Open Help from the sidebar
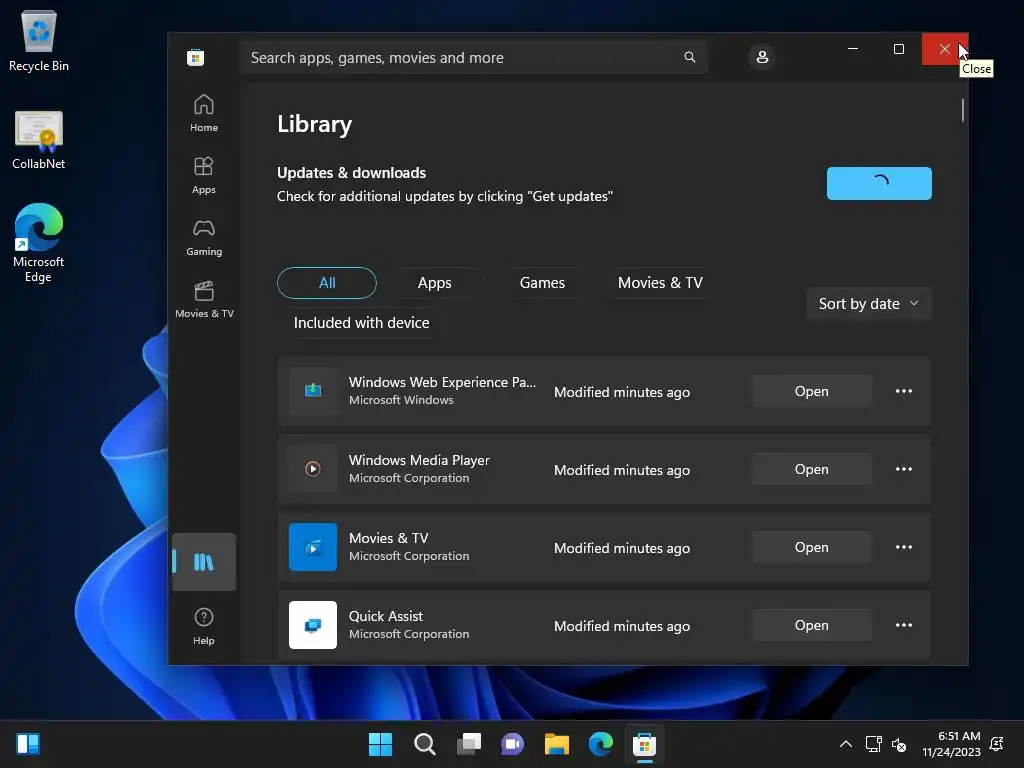The width and height of the screenshot is (1024, 768). click(204, 626)
